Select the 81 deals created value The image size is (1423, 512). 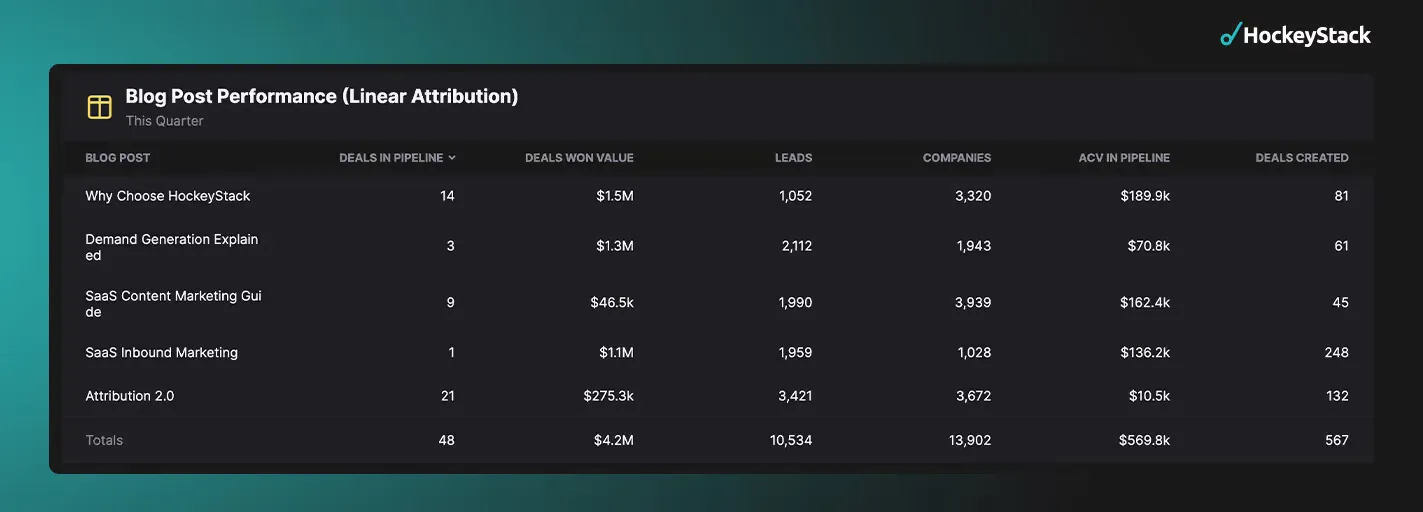1341,196
